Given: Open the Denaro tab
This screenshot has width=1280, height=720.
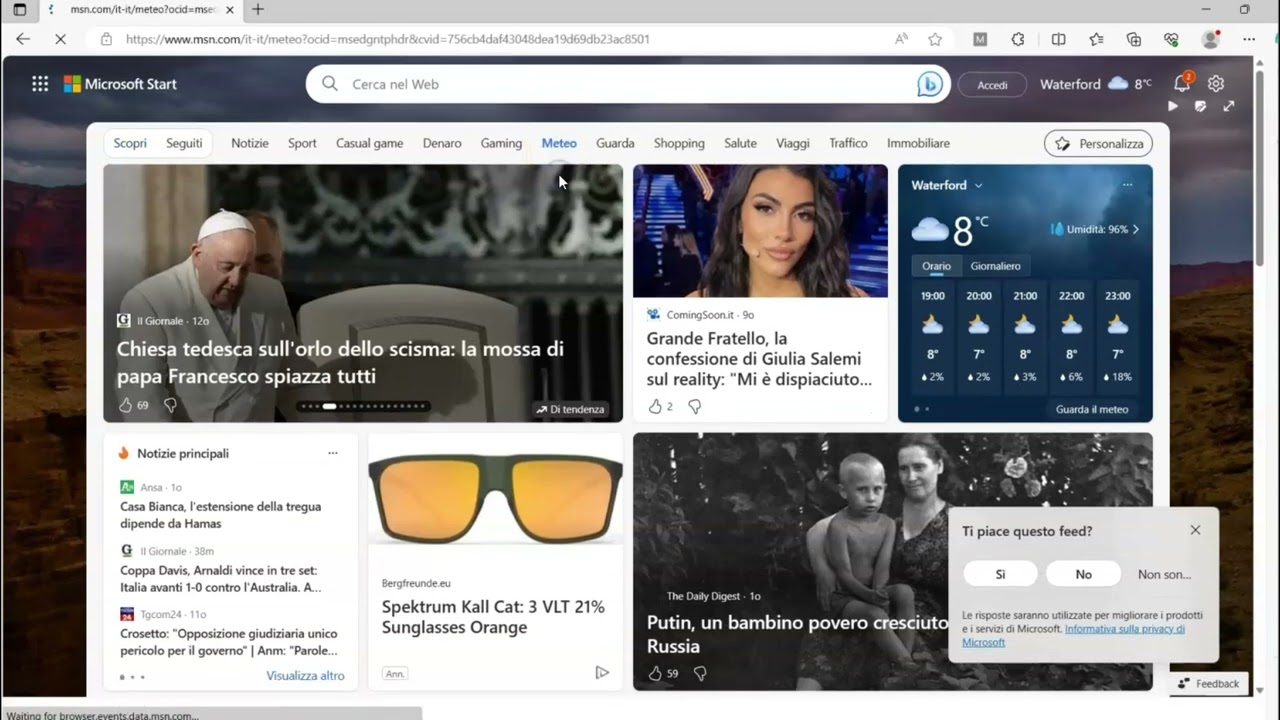Looking at the screenshot, I should click(x=442, y=143).
